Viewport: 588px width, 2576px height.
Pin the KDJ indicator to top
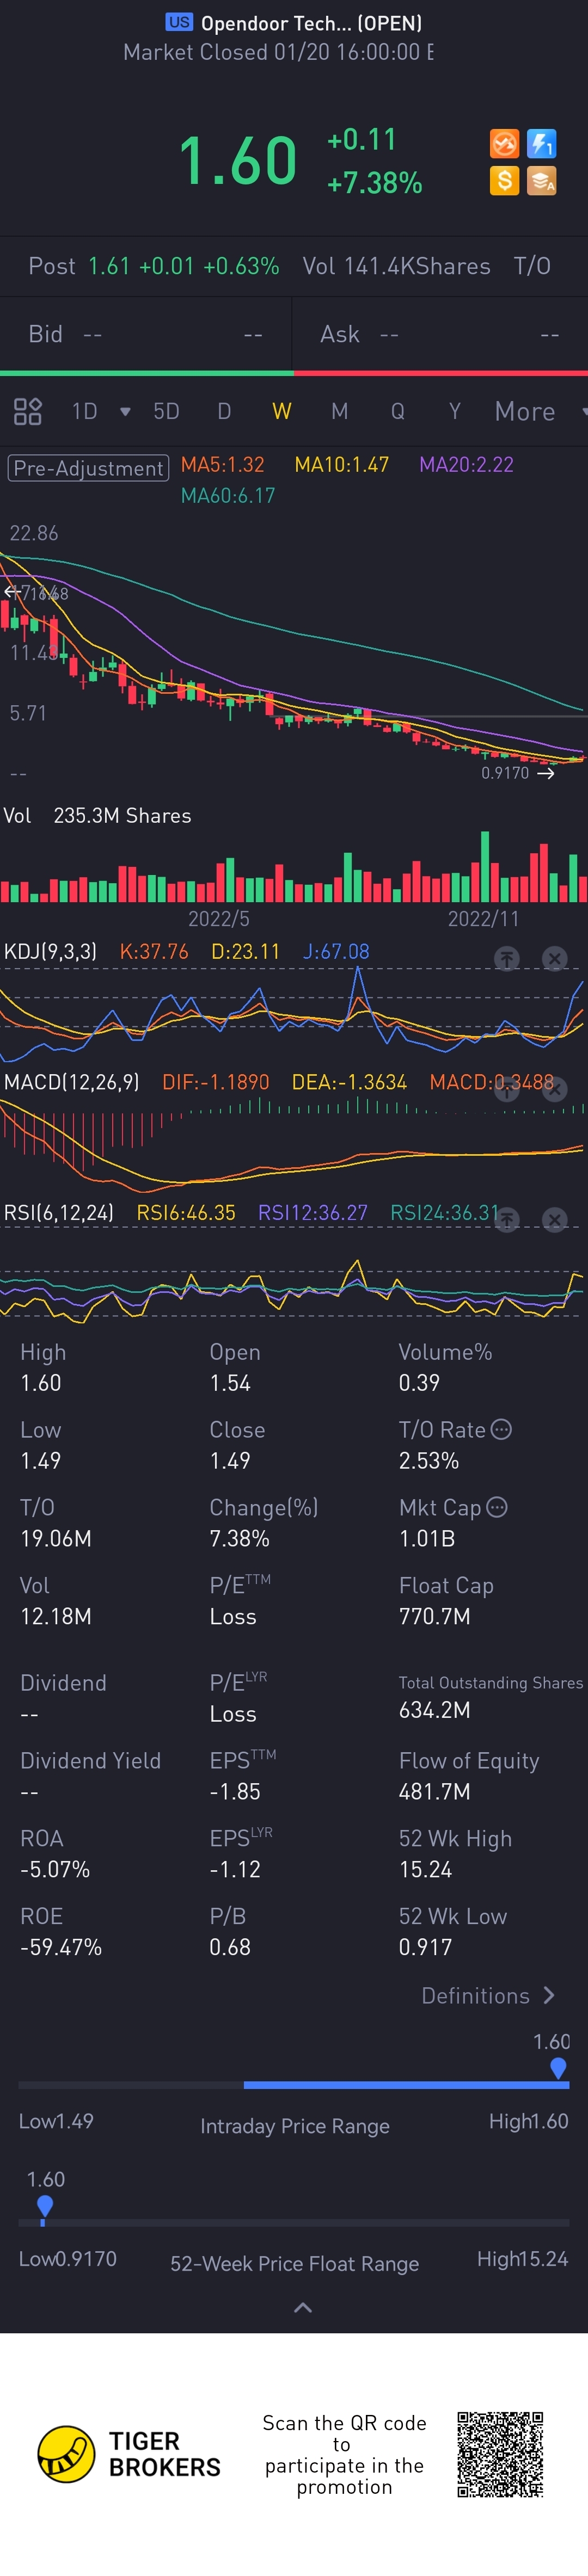point(507,959)
